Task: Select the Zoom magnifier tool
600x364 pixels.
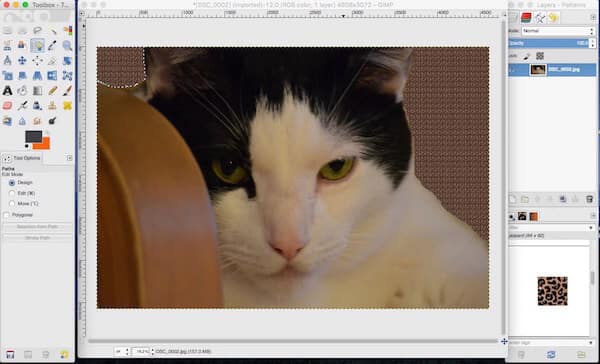Action: point(67,46)
